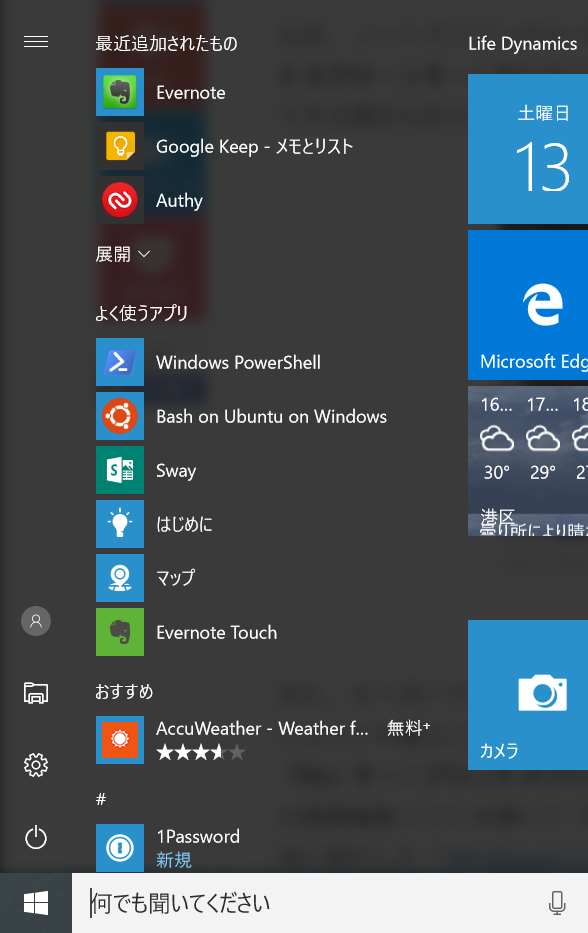Viewport: 588px width, 933px height.
Task: Click the Power button icon
Action: pos(36,837)
